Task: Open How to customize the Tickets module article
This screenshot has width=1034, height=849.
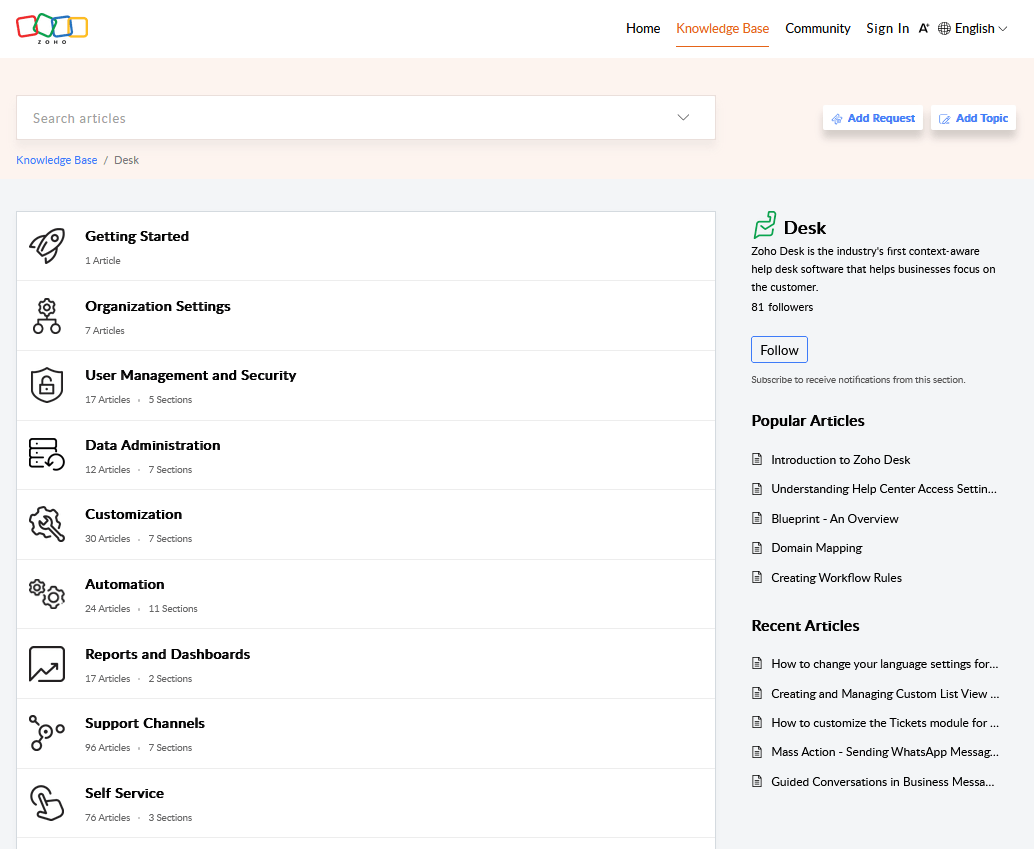Action: (x=885, y=723)
